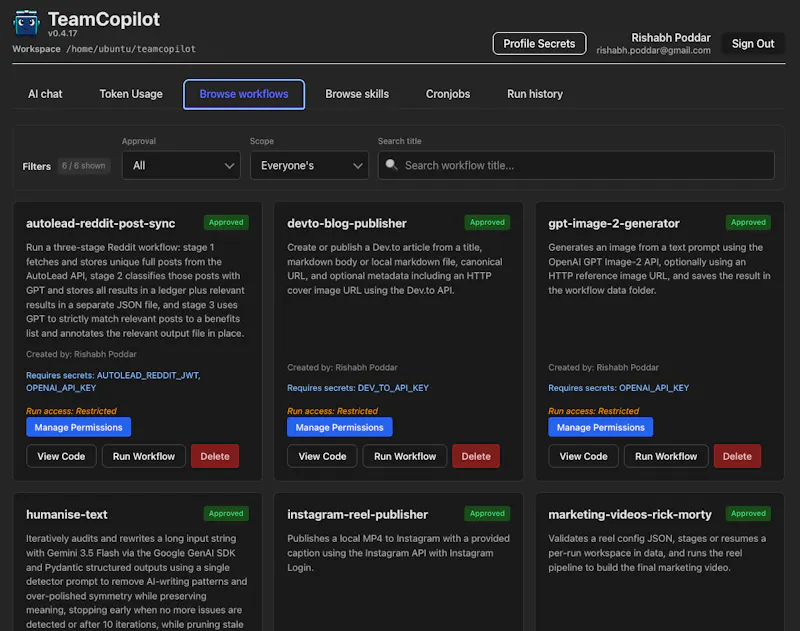The image size is (800, 631).
Task: Open Profile Secrets
Action: [x=539, y=43]
